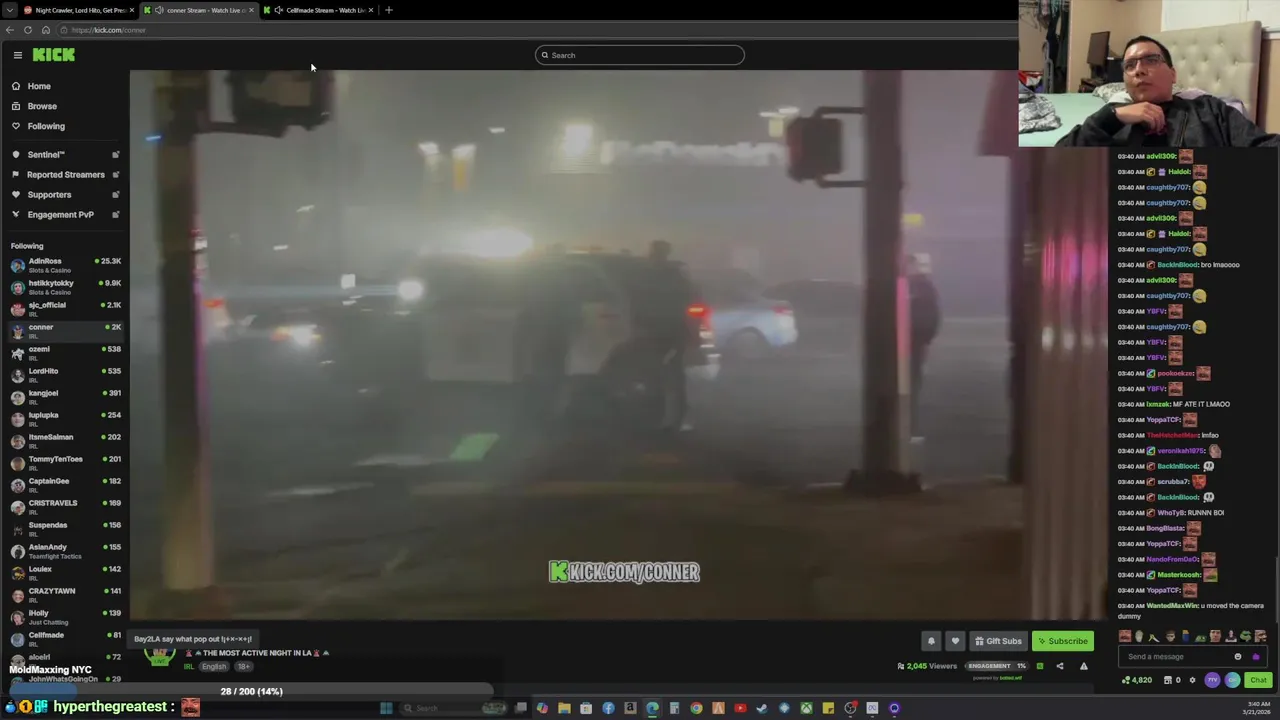Toggle pin icon beside Sentinel
1280x720 pixels.
coord(116,155)
